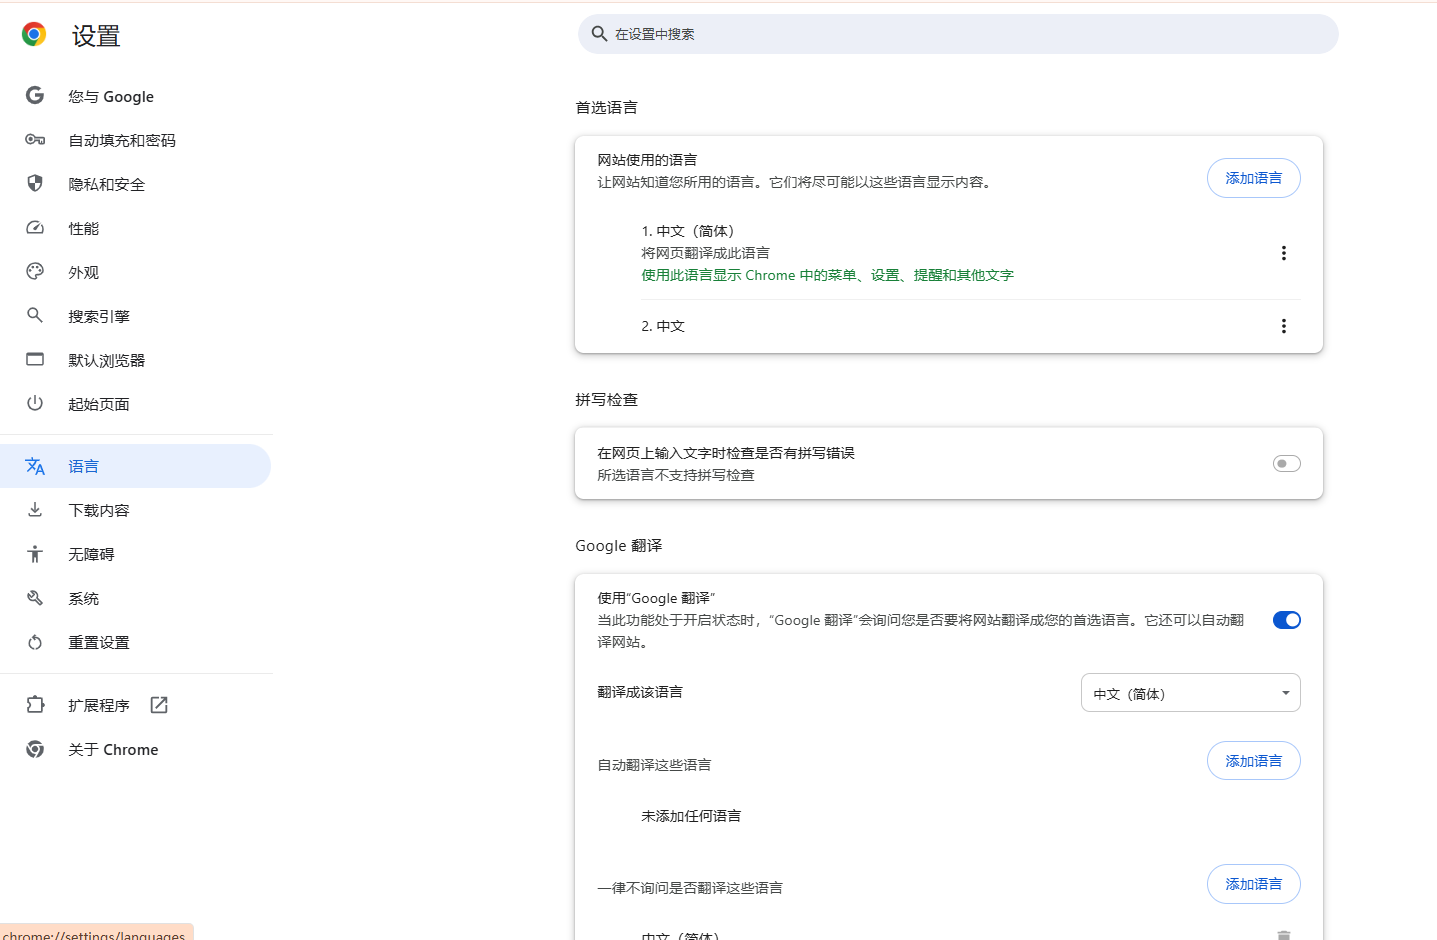Click the speedometer icon for 性能

point(35,228)
